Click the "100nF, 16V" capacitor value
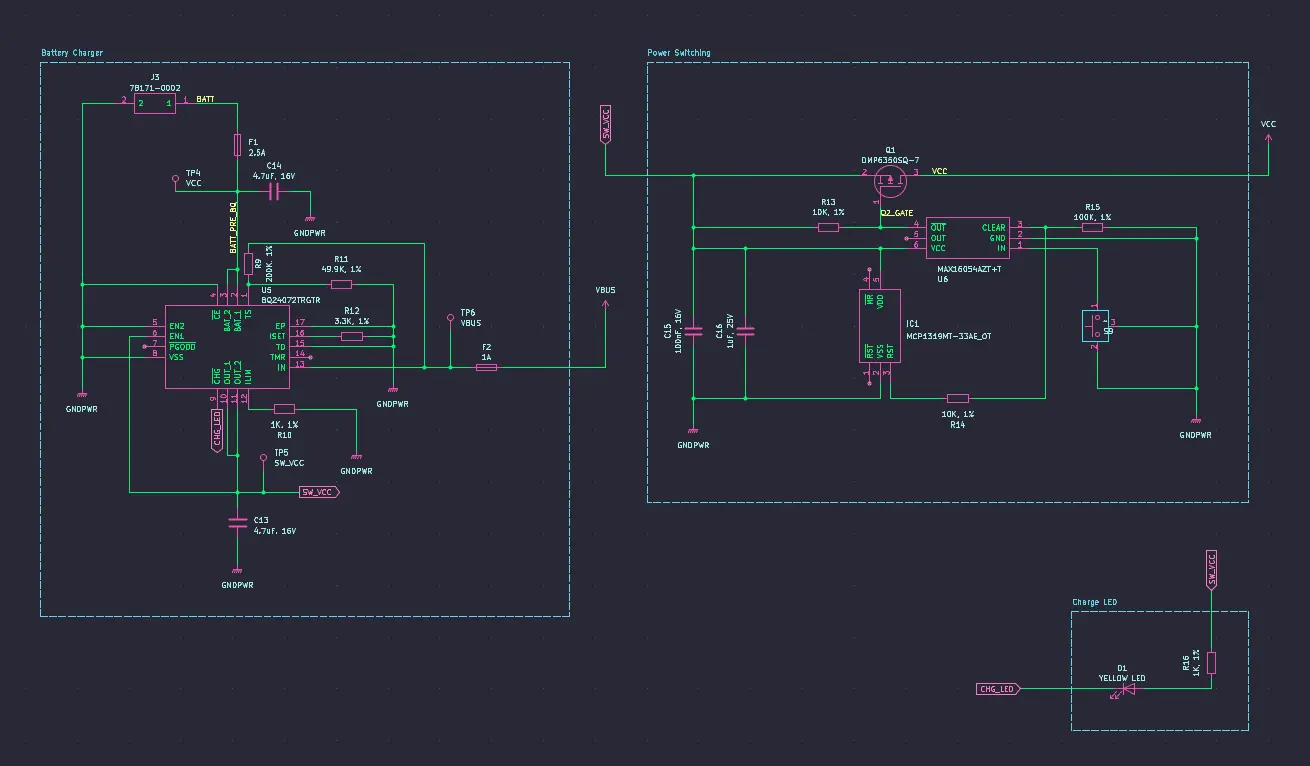Screen dimensions: 1310x766 678,329
